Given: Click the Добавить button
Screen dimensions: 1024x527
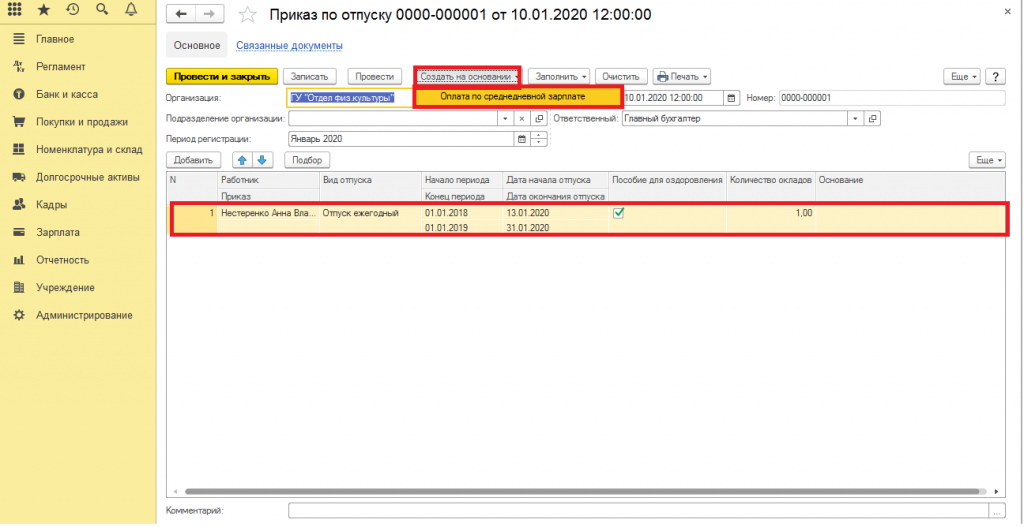Looking at the screenshot, I should (193, 160).
